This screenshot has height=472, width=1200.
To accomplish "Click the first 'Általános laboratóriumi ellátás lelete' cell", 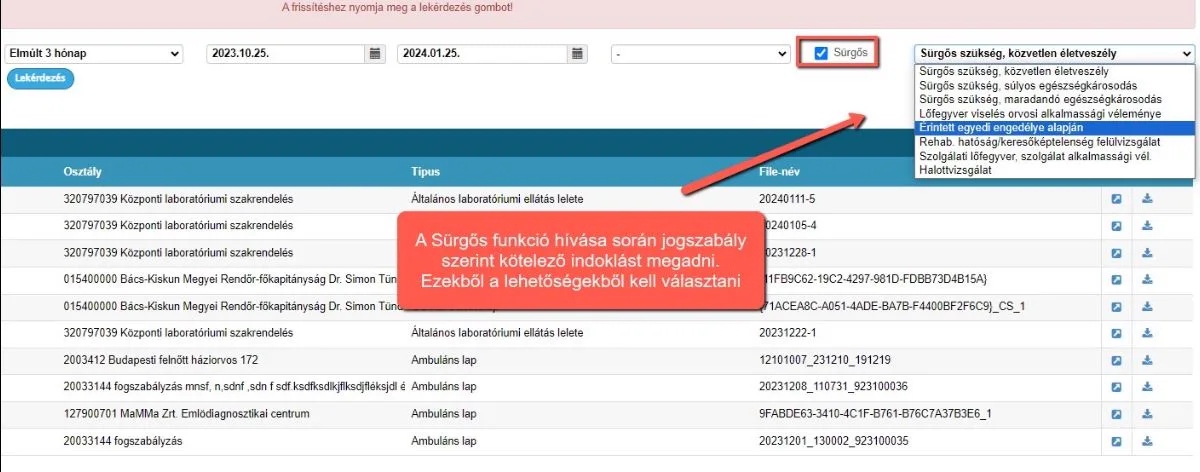I will (497, 199).
